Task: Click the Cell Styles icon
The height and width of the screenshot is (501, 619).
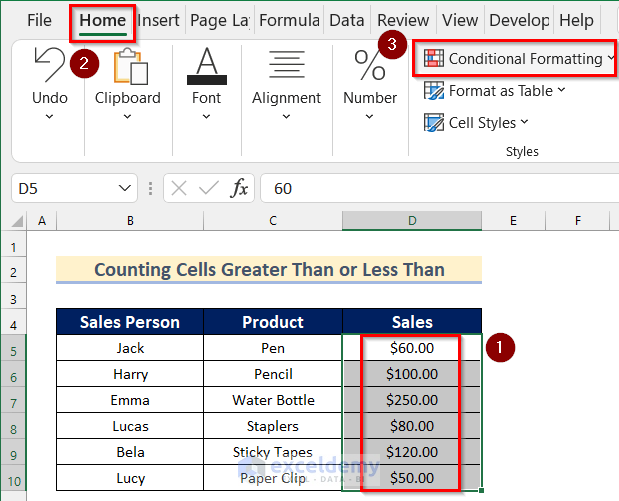Action: (434, 123)
